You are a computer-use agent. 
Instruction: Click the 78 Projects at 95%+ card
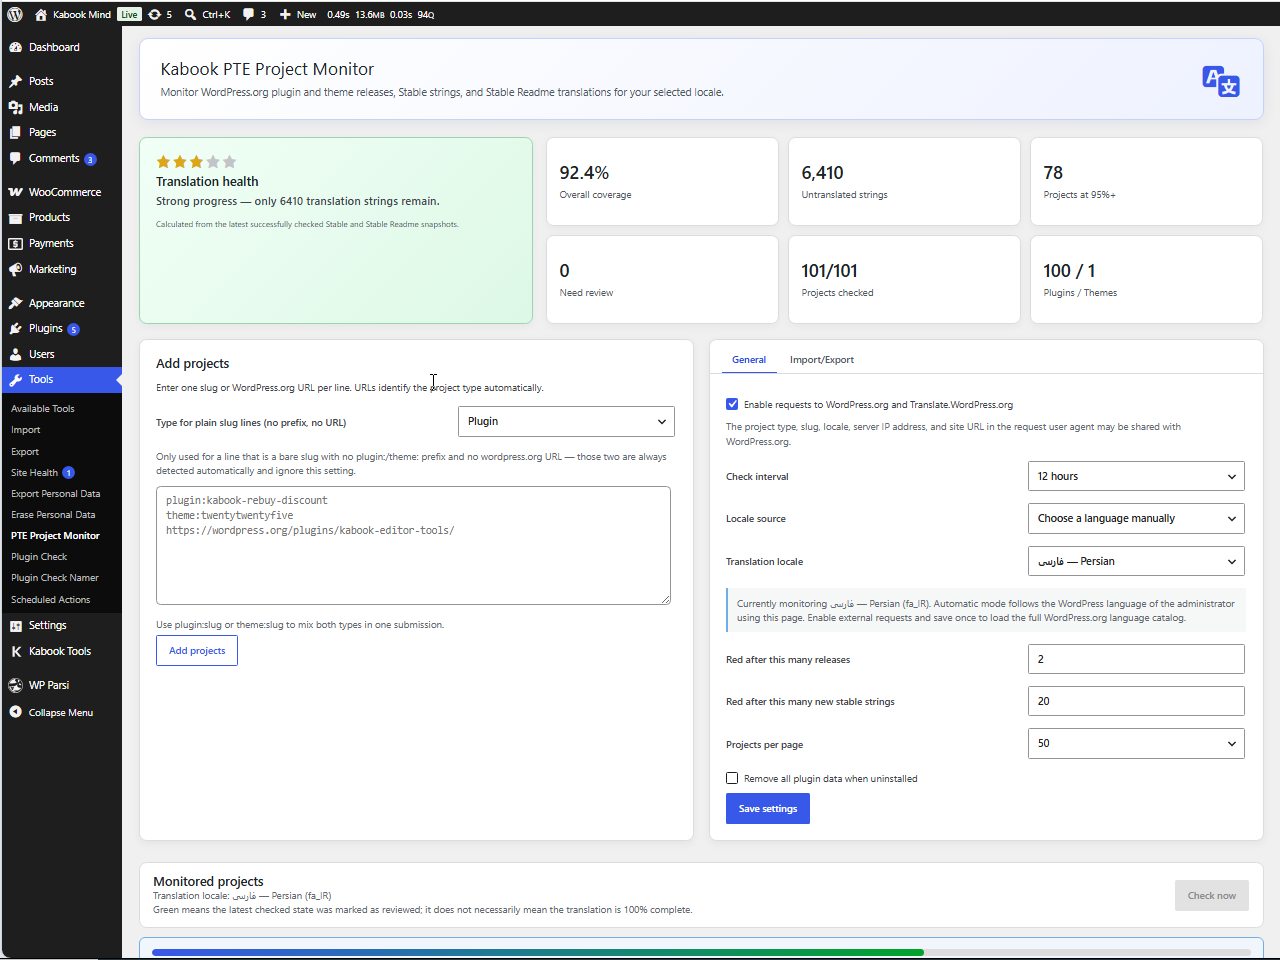point(1146,181)
